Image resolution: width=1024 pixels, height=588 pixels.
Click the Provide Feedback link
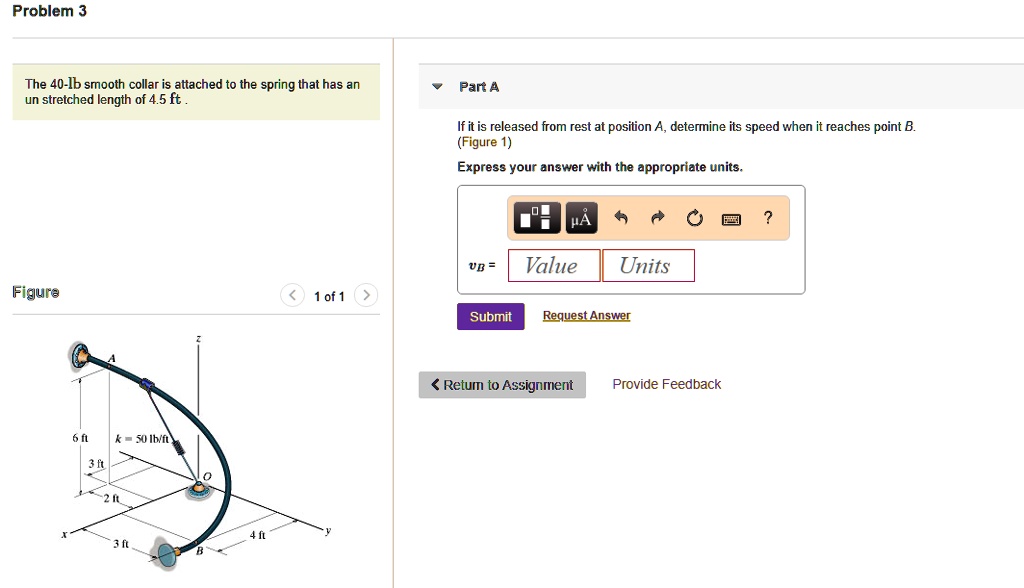pyautogui.click(x=665, y=383)
